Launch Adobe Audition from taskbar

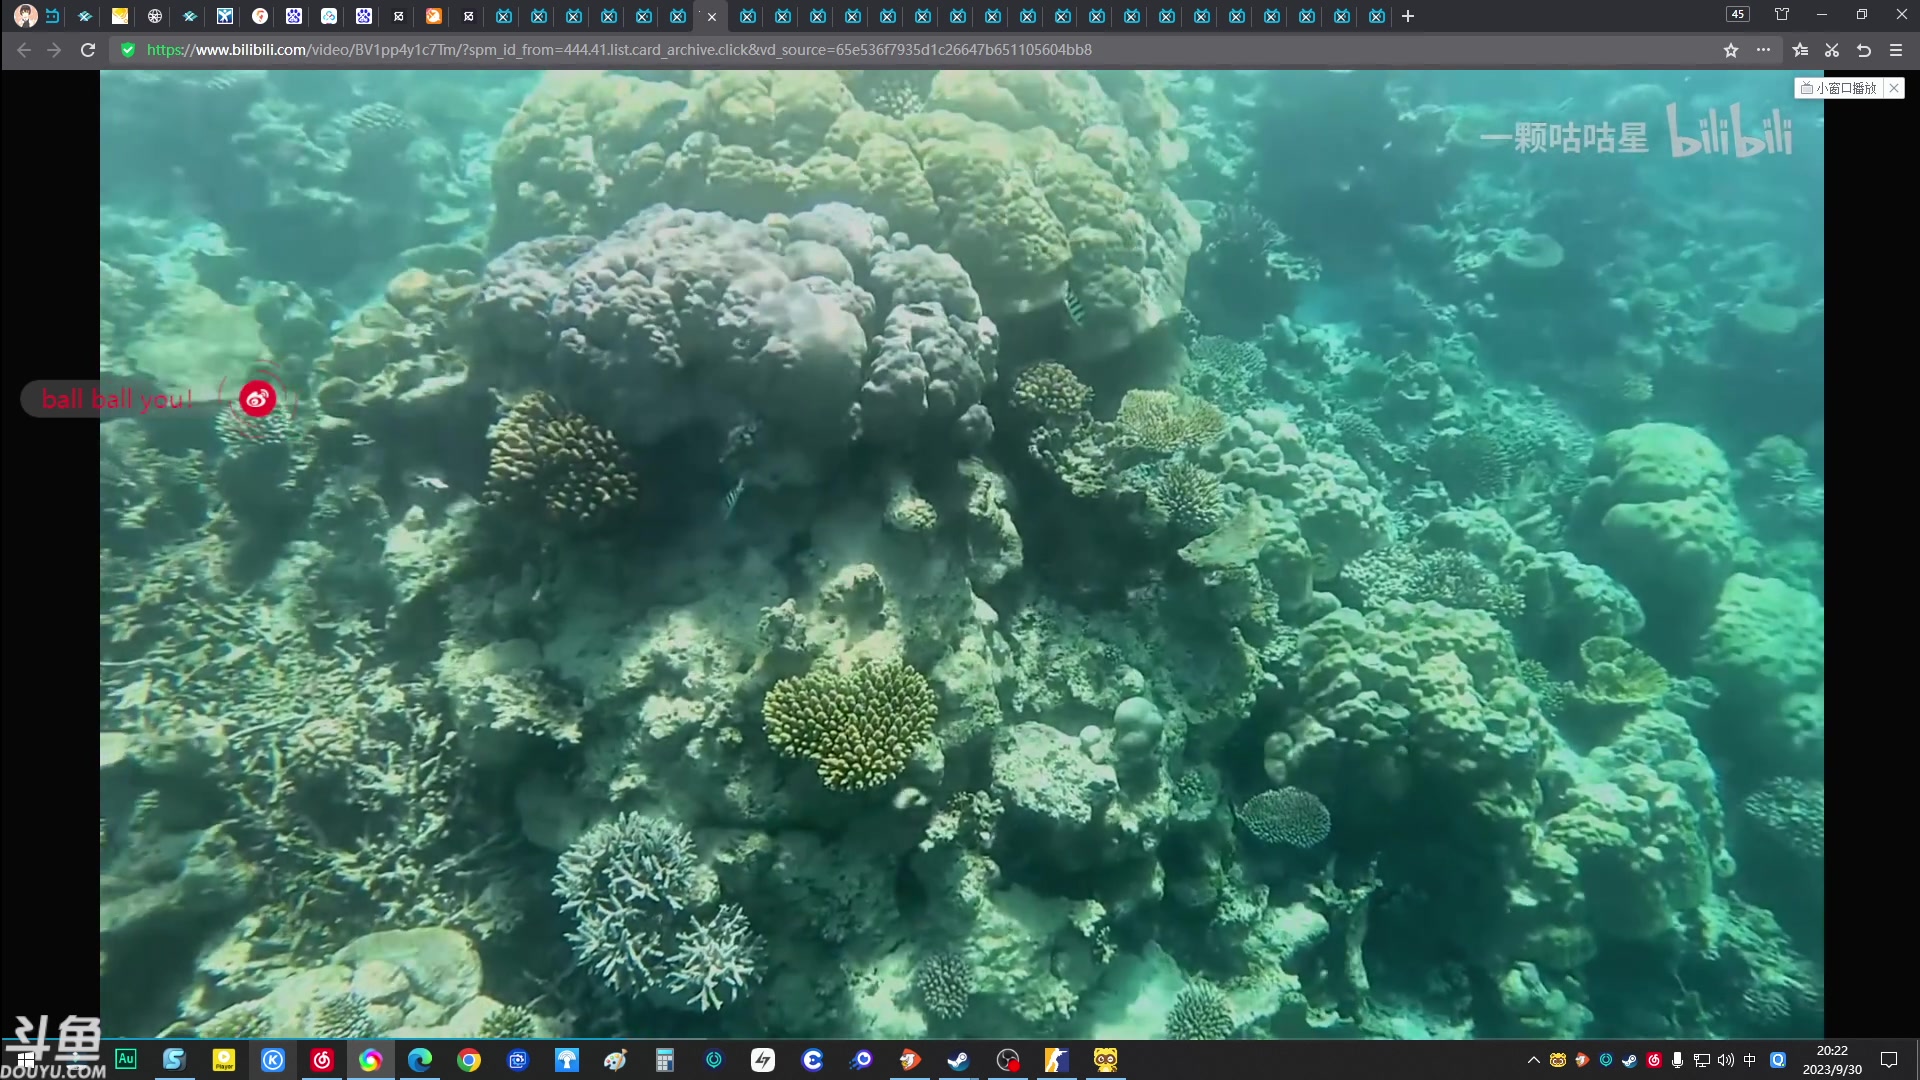pos(126,1059)
